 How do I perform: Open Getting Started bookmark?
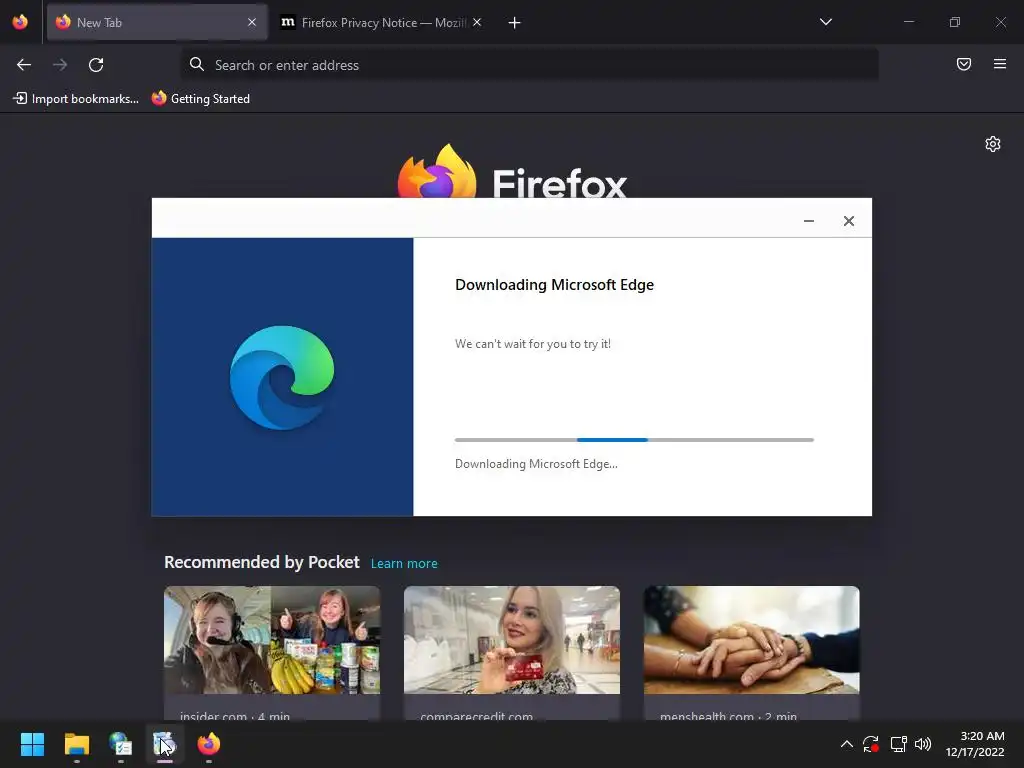(200, 99)
